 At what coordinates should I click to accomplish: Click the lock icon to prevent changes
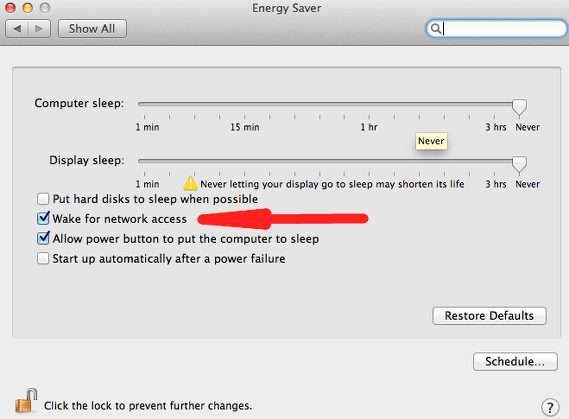pos(26,400)
